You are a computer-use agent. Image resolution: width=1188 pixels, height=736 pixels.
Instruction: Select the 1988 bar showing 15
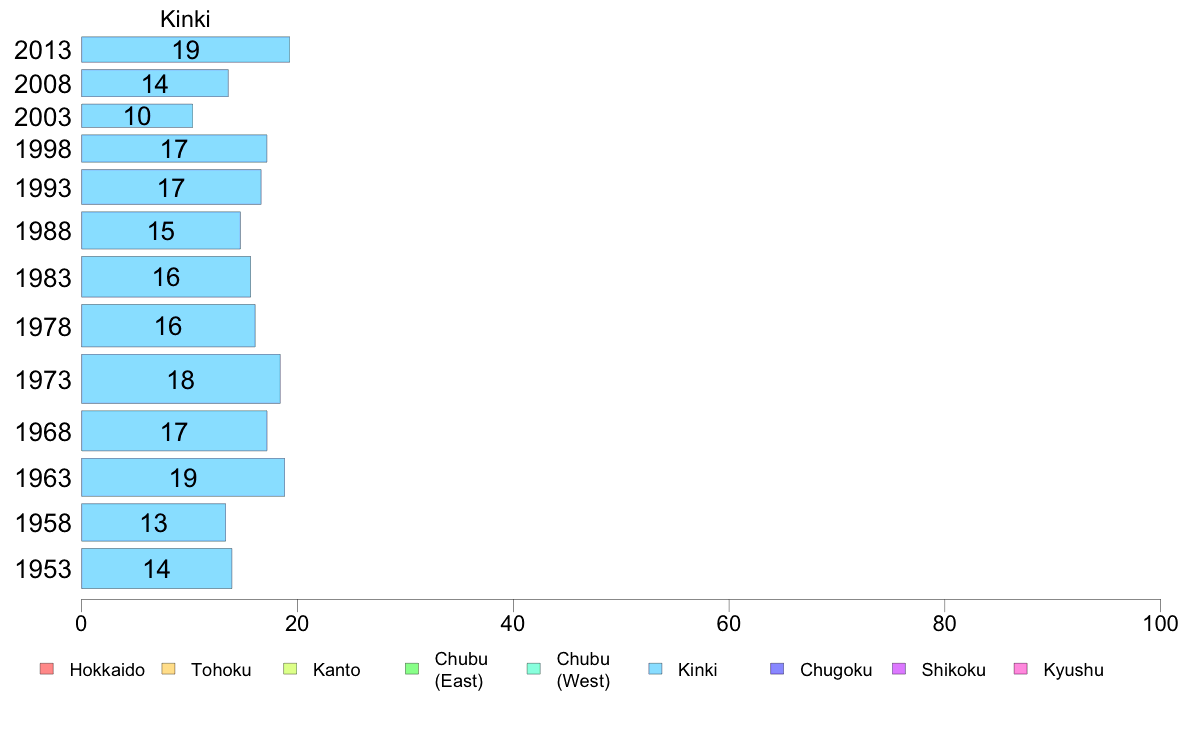pos(160,231)
